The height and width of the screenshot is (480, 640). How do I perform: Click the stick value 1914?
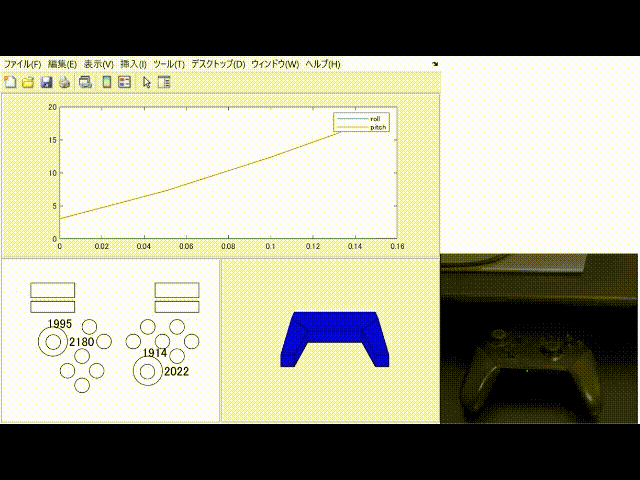pyautogui.click(x=155, y=353)
